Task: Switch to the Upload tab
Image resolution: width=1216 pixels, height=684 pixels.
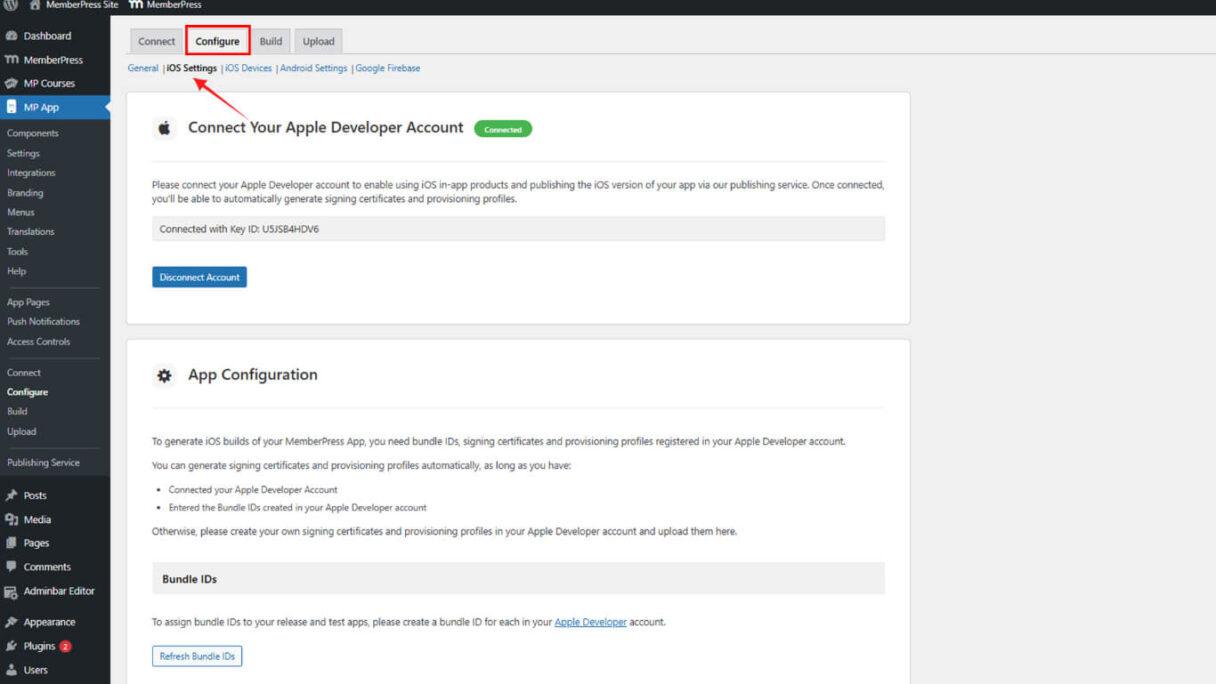Action: pos(318,41)
